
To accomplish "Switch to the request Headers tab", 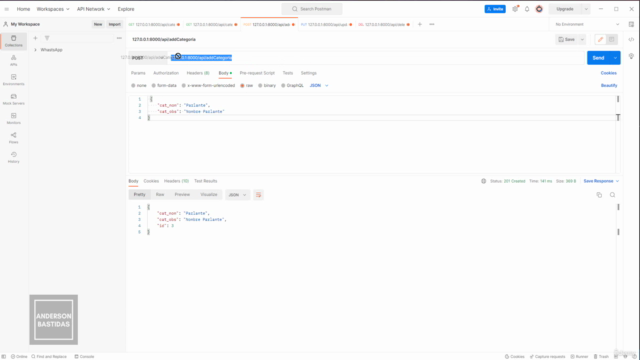I will (198, 73).
